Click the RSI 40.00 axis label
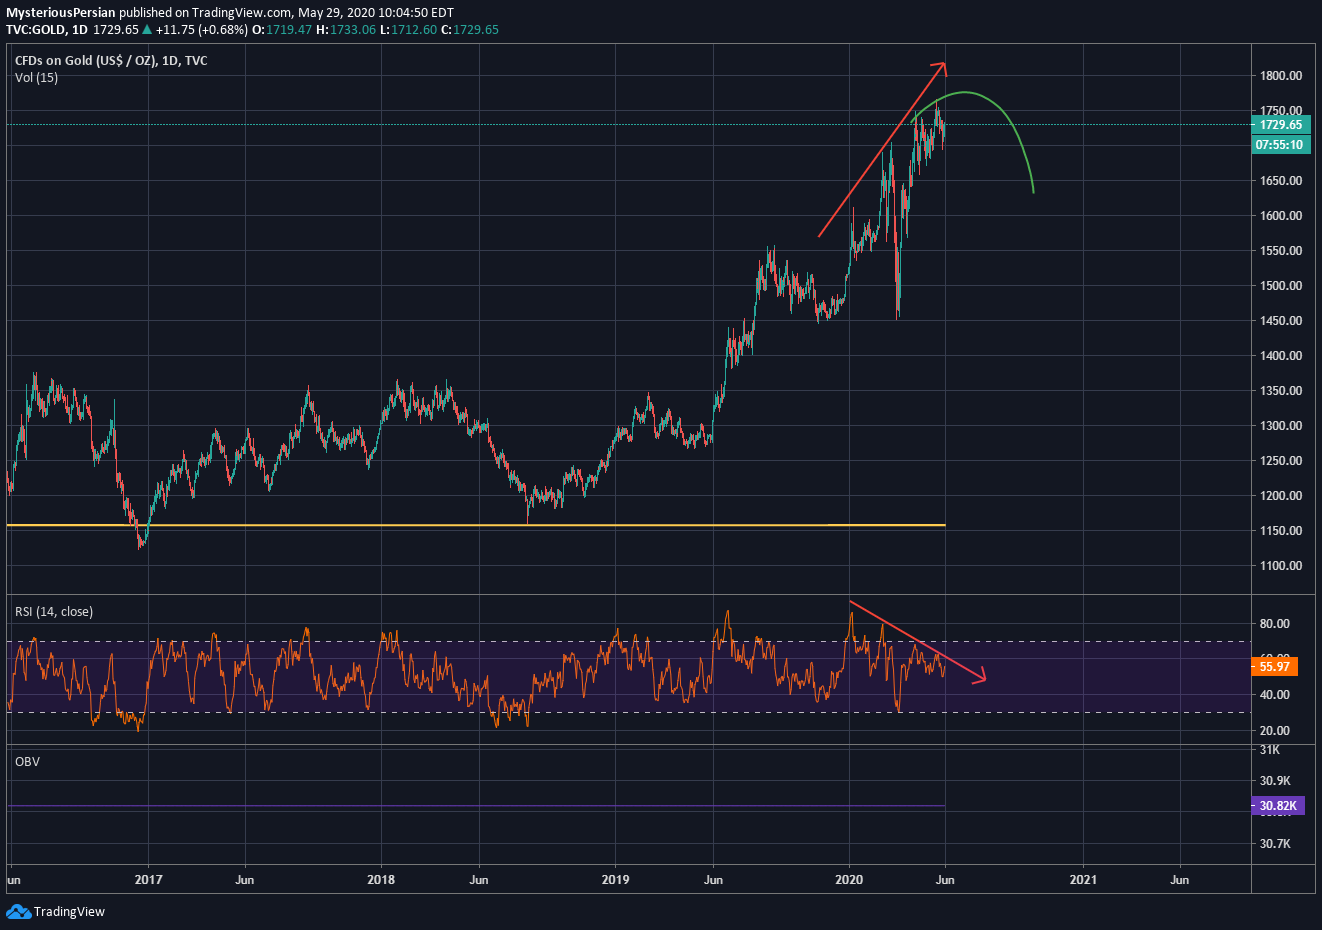 (1275, 695)
